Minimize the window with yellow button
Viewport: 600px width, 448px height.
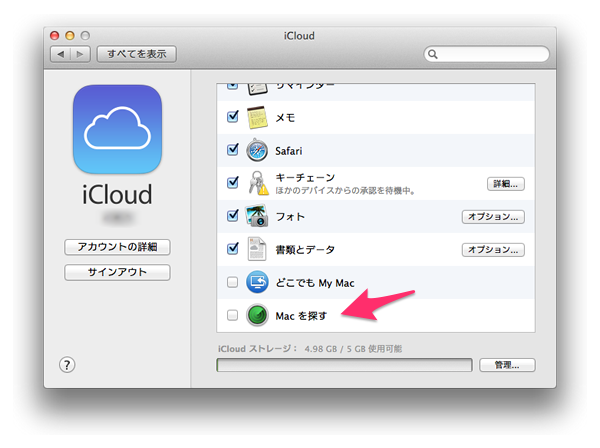coord(70,36)
